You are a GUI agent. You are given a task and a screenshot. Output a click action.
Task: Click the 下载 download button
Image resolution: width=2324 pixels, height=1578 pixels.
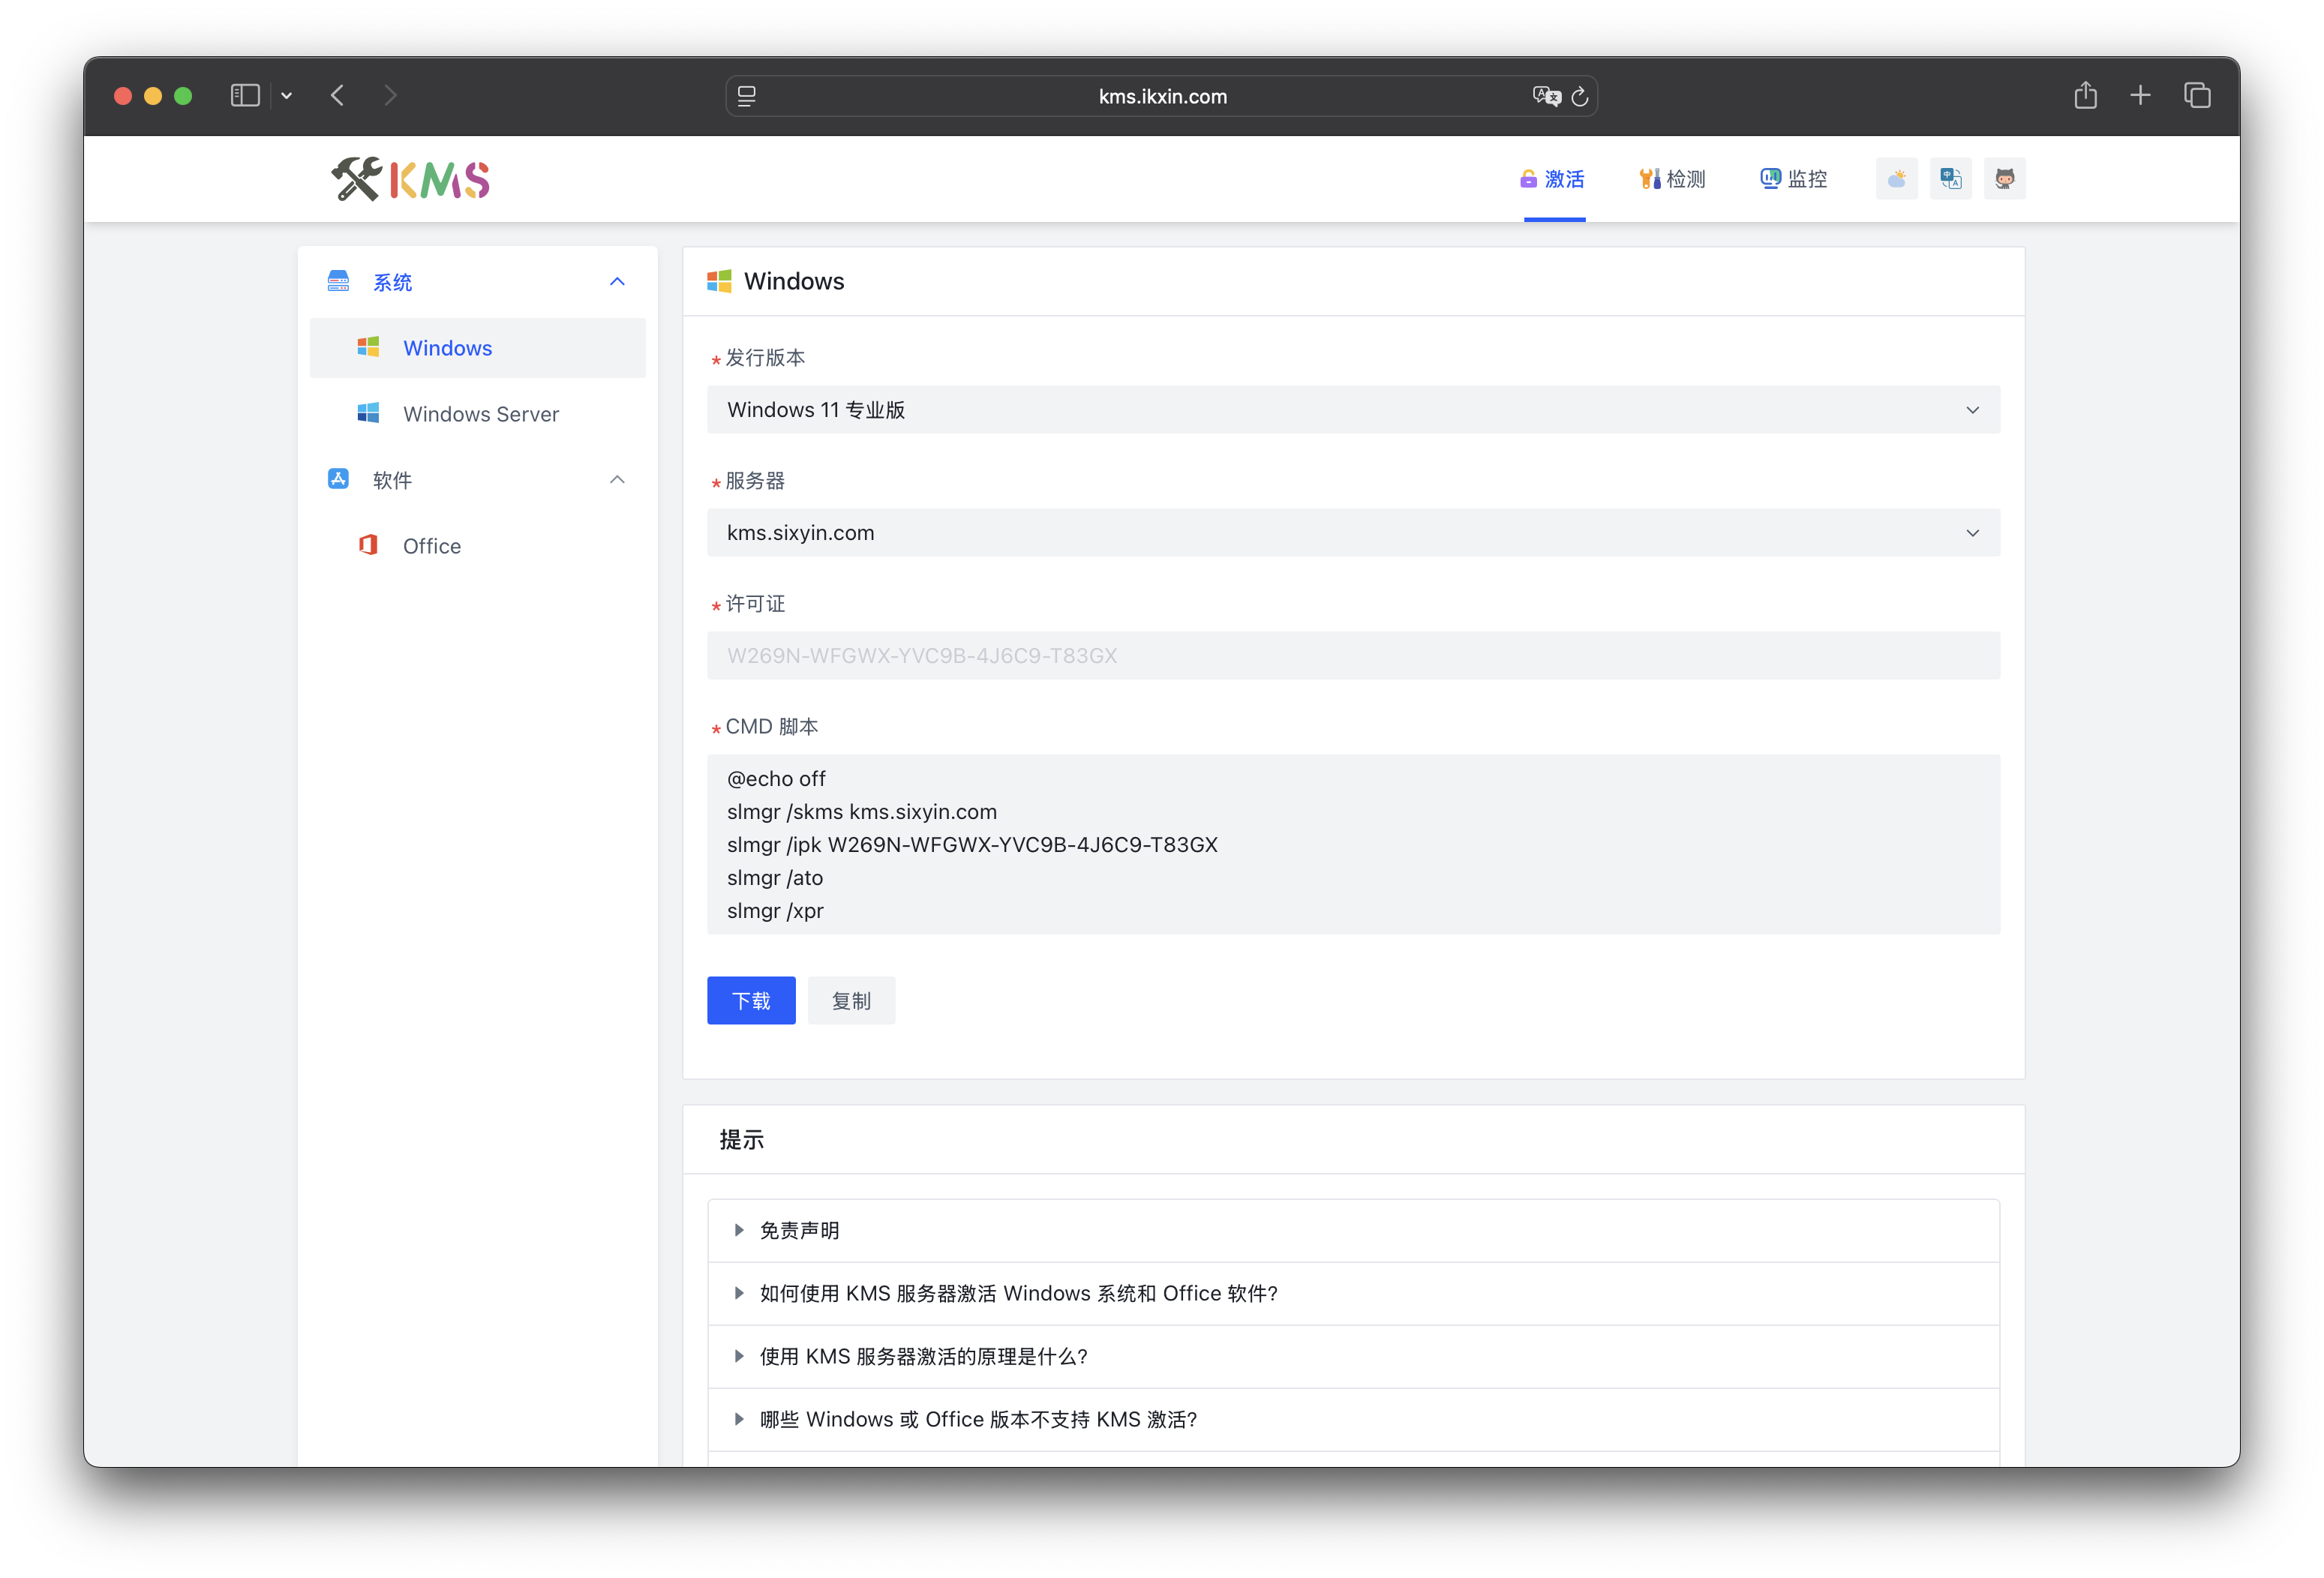[x=751, y=1001]
